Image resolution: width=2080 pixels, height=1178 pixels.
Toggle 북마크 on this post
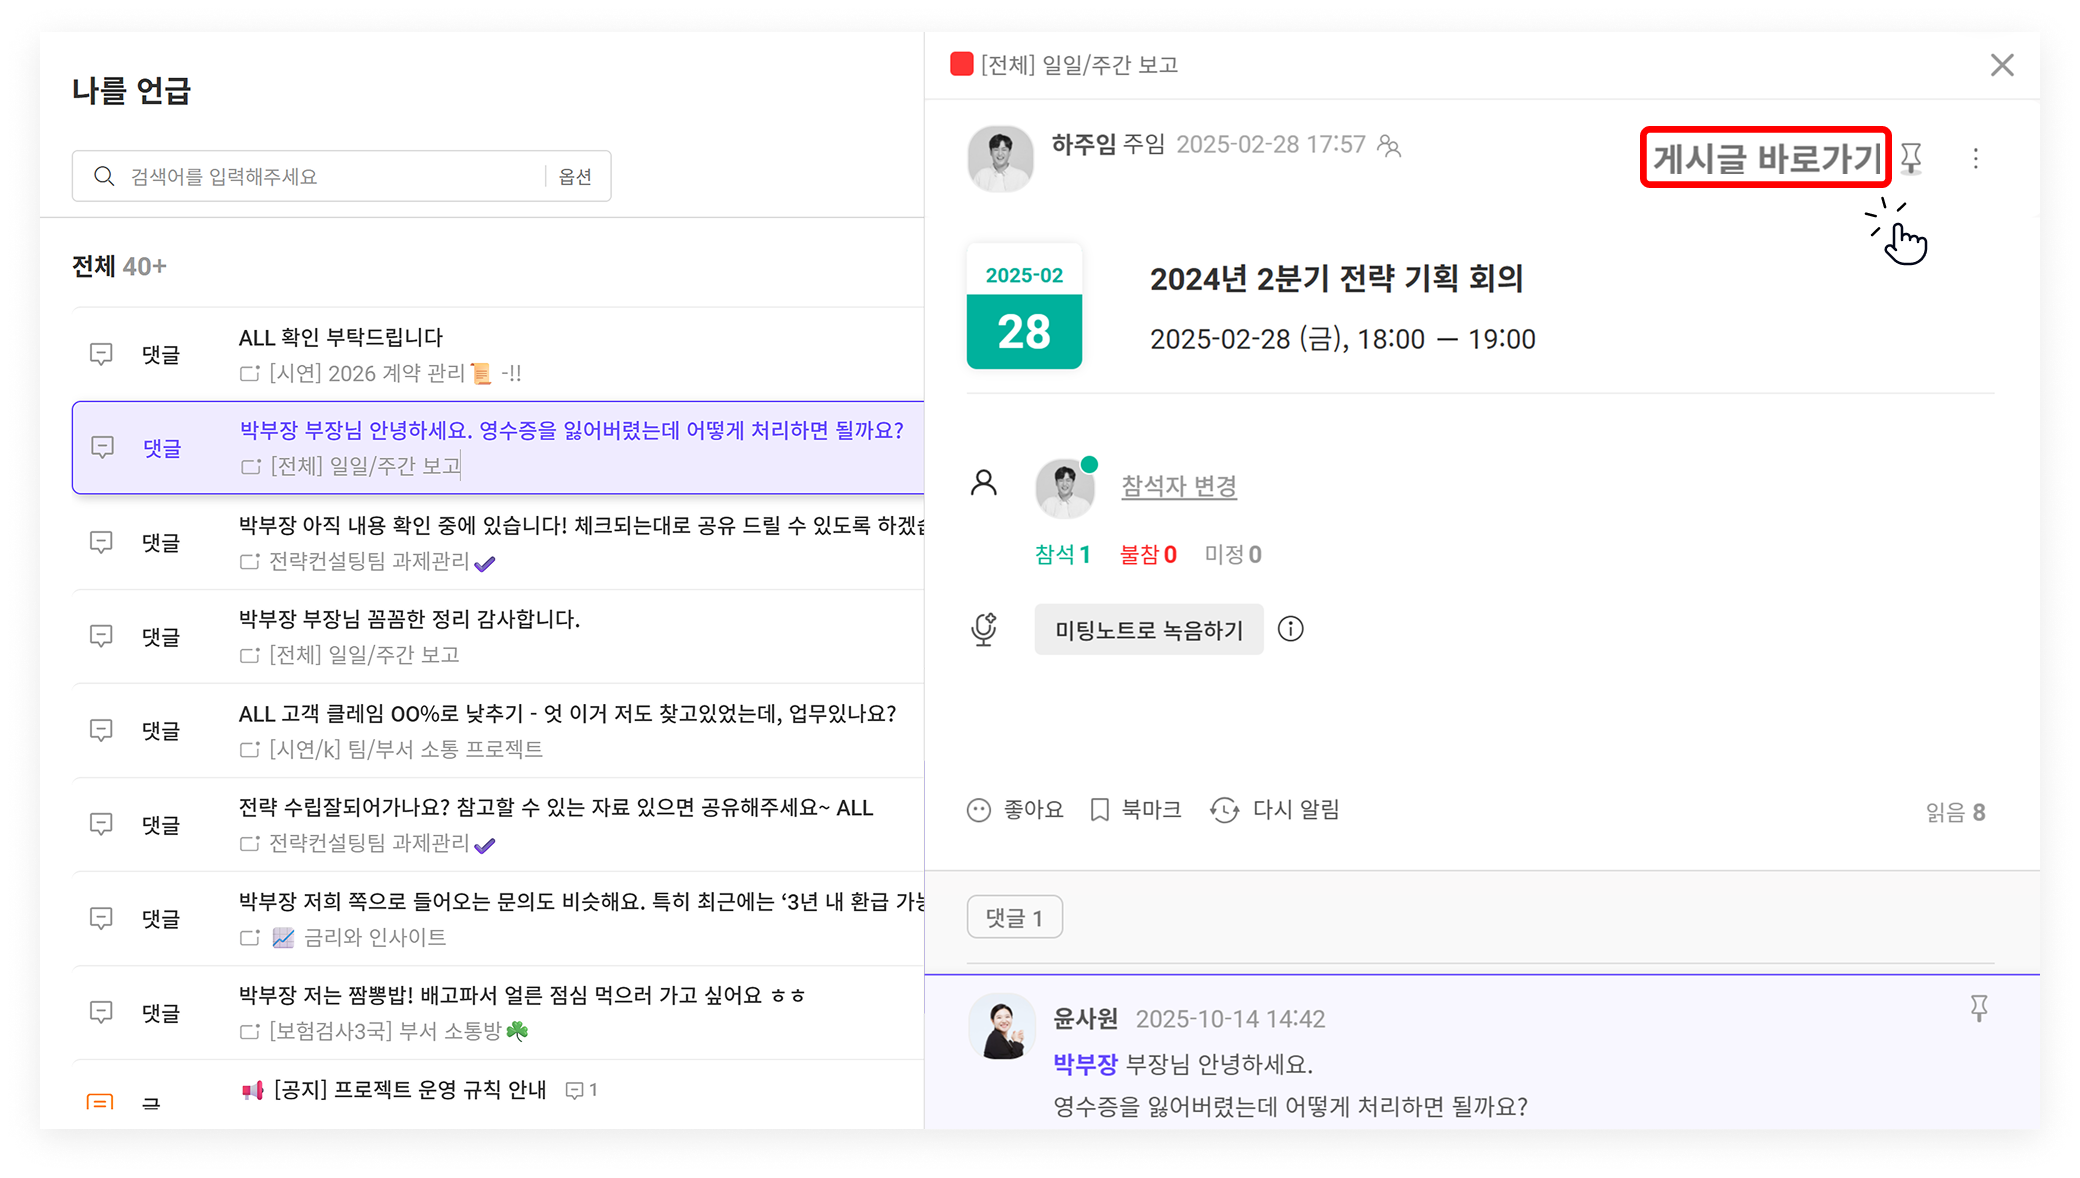coord(1136,809)
